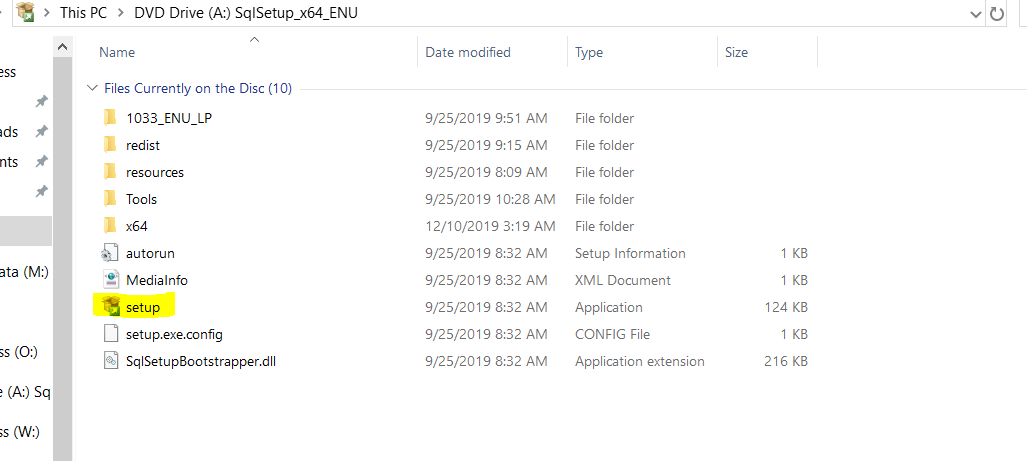Sort files by the Name column header
This screenshot has width=1027, height=461.
click(x=117, y=52)
